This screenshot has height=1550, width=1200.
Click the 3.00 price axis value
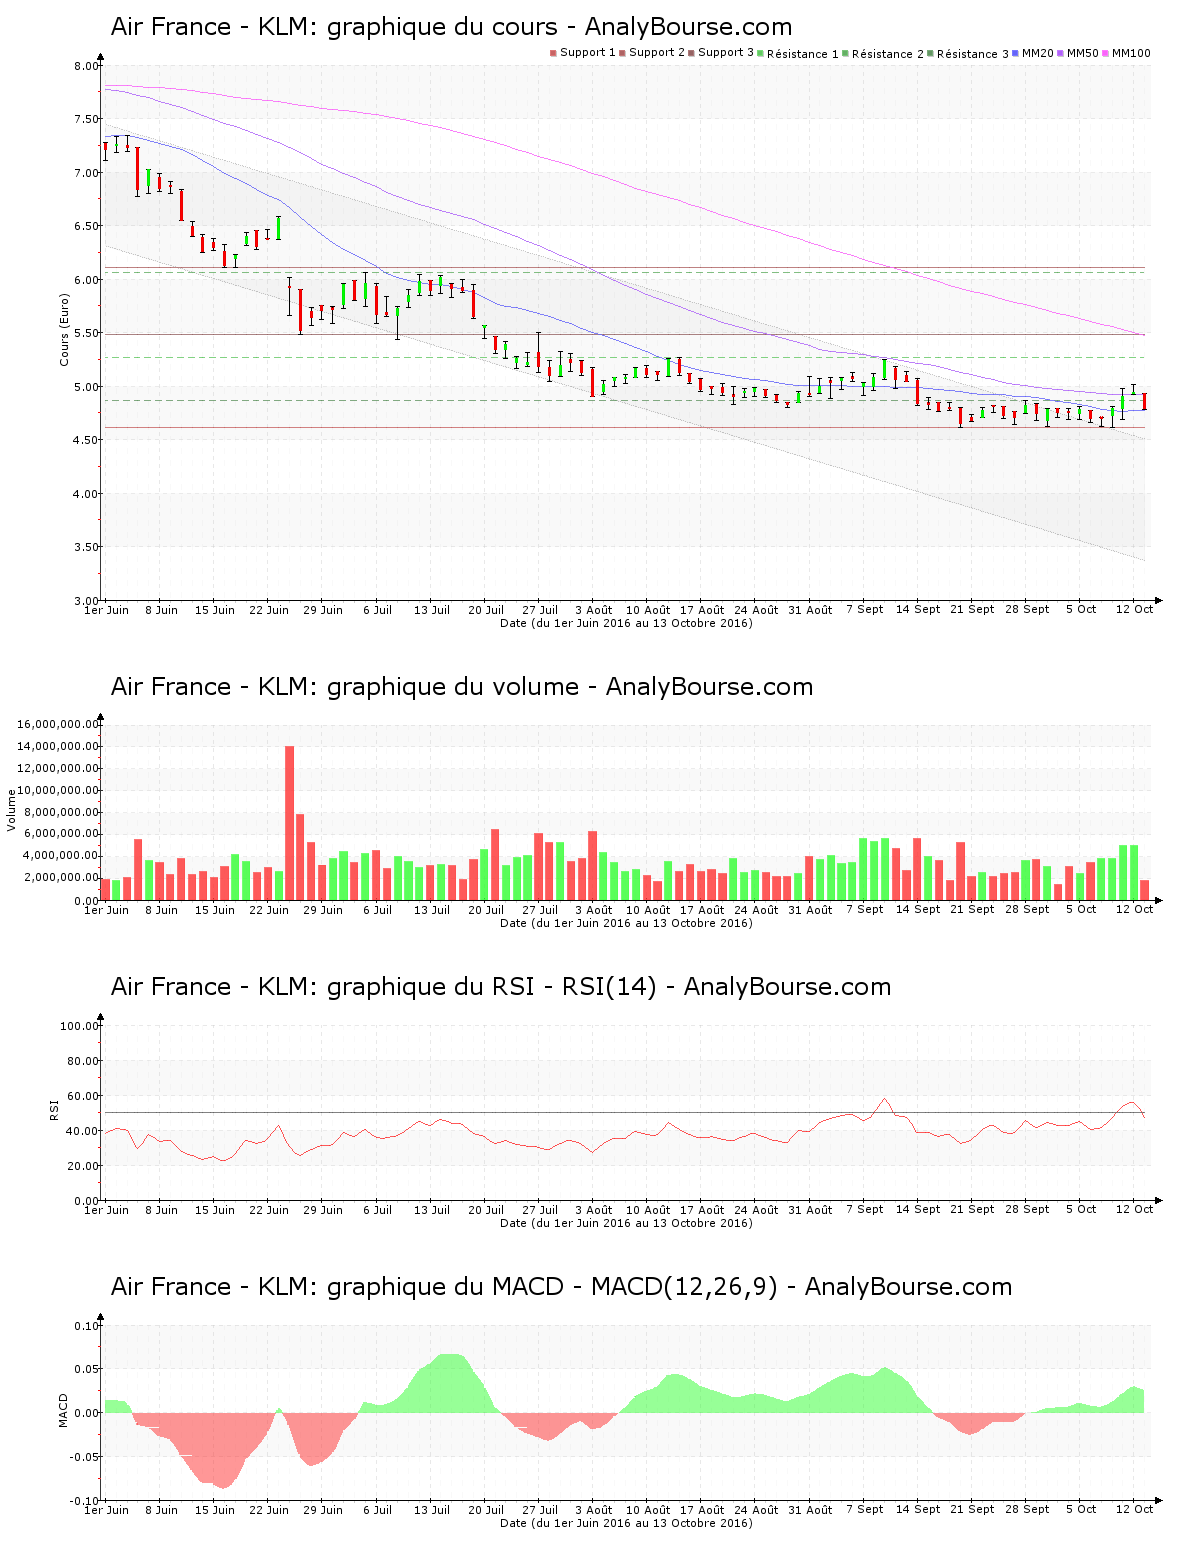(x=87, y=600)
